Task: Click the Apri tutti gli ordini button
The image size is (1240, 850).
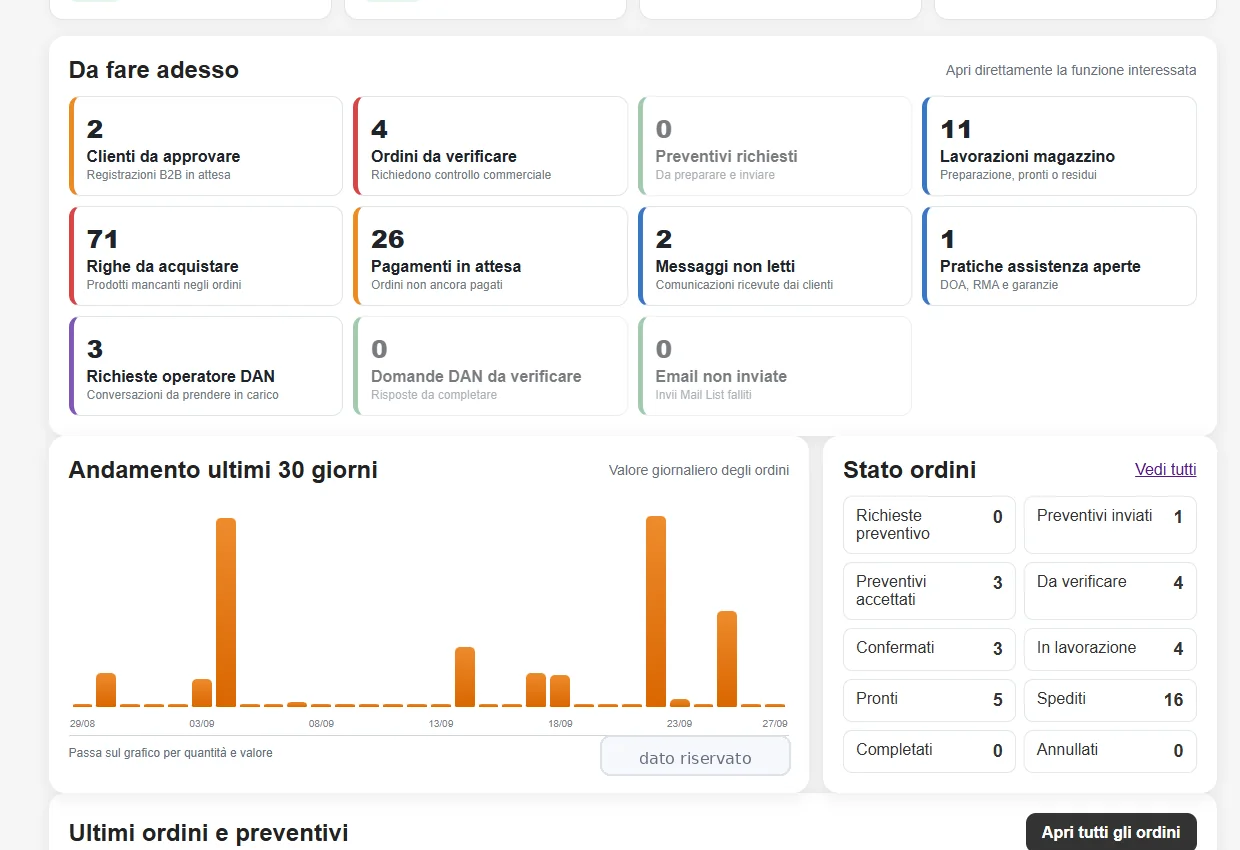Action: 1111,832
